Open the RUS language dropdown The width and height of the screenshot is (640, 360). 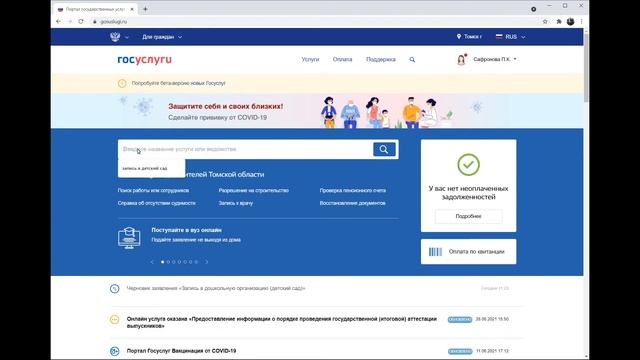tap(511, 37)
